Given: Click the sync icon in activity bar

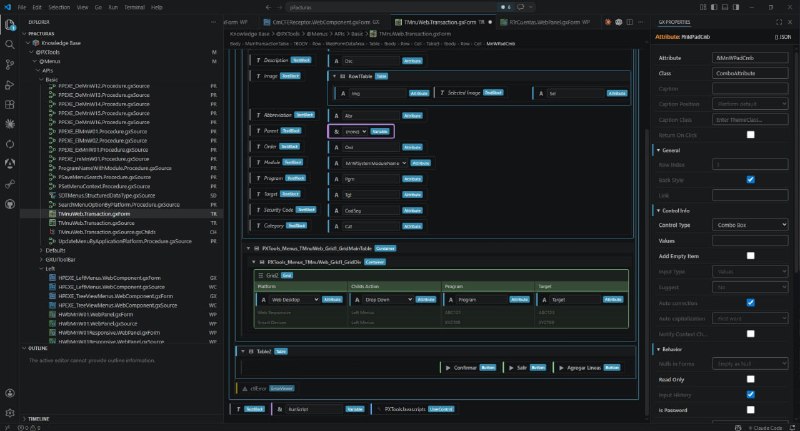Looking at the screenshot, I should (x=10, y=144).
